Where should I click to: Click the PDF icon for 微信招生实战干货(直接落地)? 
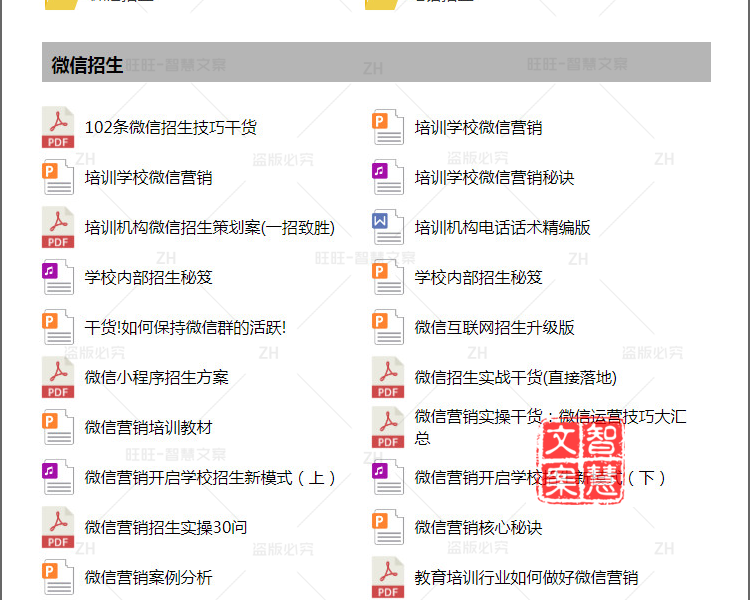tap(388, 377)
